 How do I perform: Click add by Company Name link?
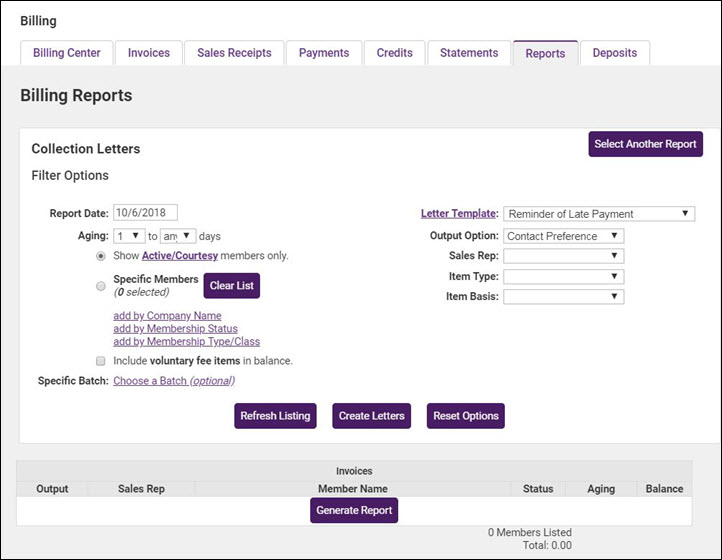pos(167,316)
